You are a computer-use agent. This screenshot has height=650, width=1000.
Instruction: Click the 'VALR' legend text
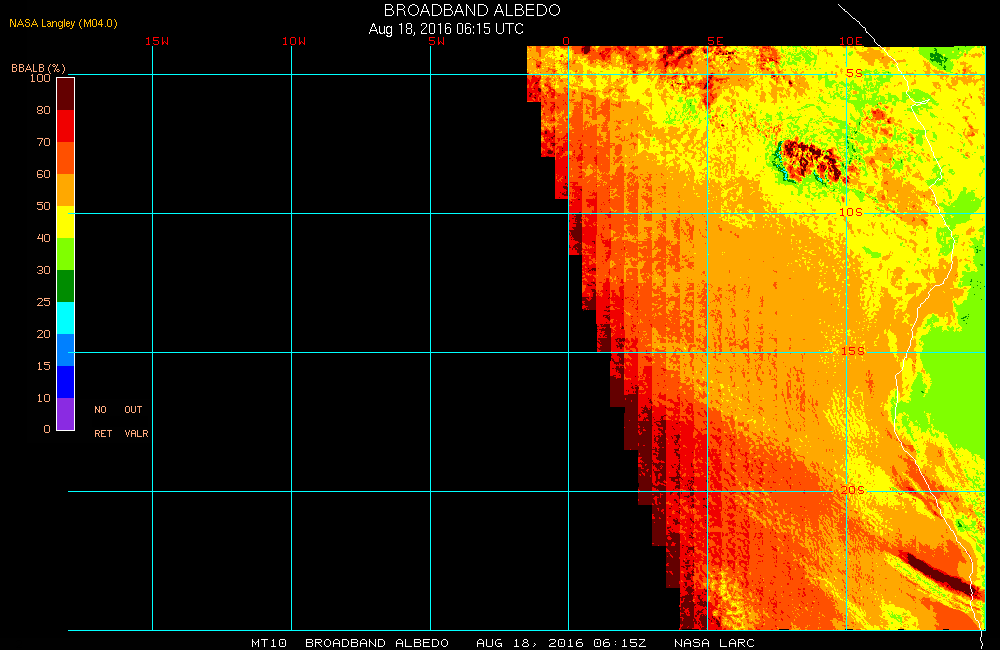click(136, 433)
